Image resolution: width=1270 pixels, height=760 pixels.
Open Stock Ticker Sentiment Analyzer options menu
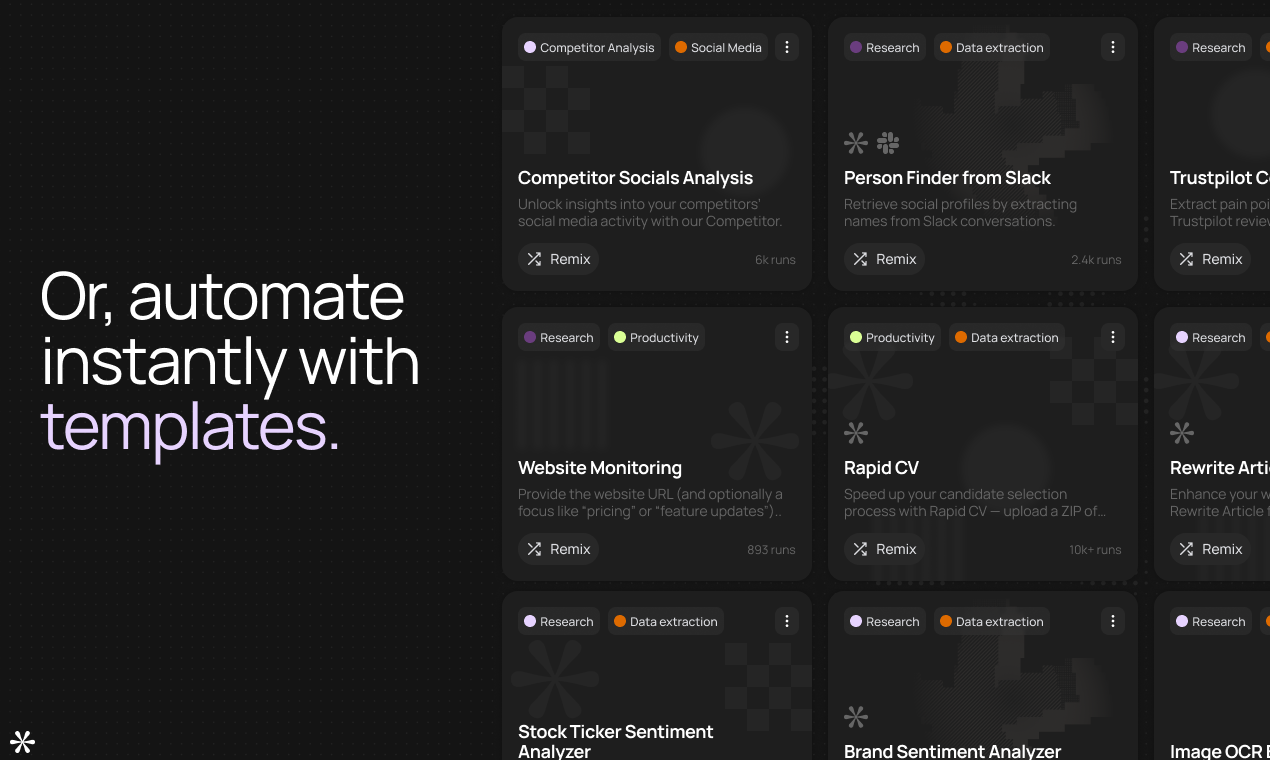(x=787, y=622)
